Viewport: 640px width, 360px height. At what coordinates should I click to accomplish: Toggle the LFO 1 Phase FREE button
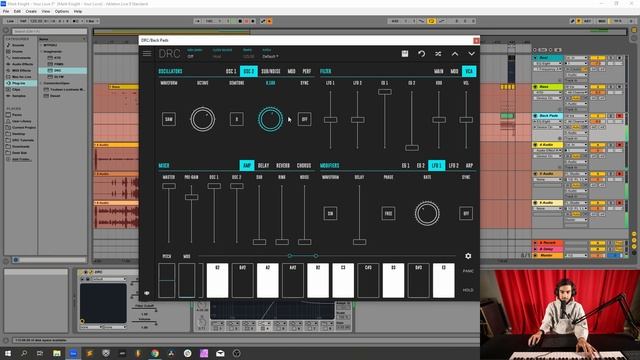point(388,213)
